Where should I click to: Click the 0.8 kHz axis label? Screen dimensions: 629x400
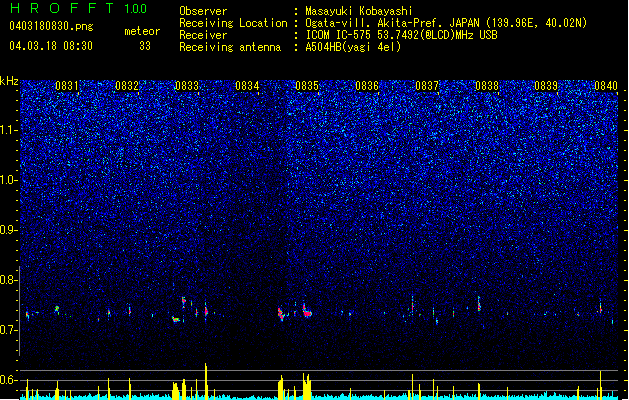click(x=9, y=280)
